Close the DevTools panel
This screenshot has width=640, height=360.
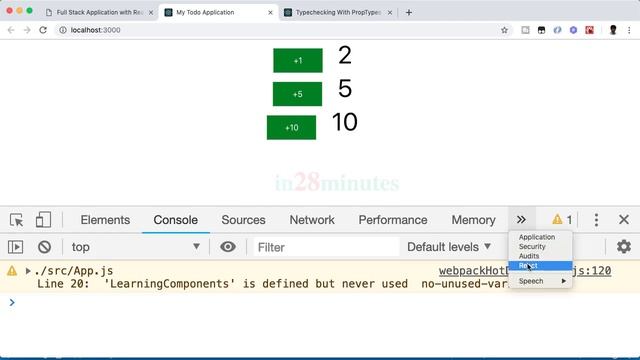[x=624, y=220]
